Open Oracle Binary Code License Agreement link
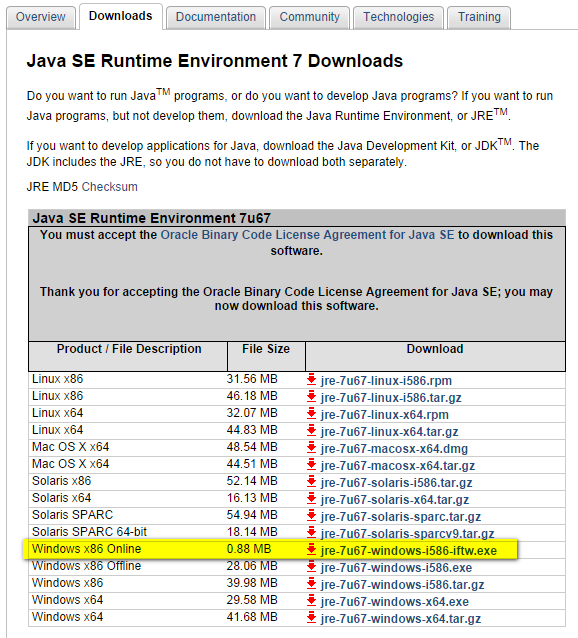 [307, 235]
